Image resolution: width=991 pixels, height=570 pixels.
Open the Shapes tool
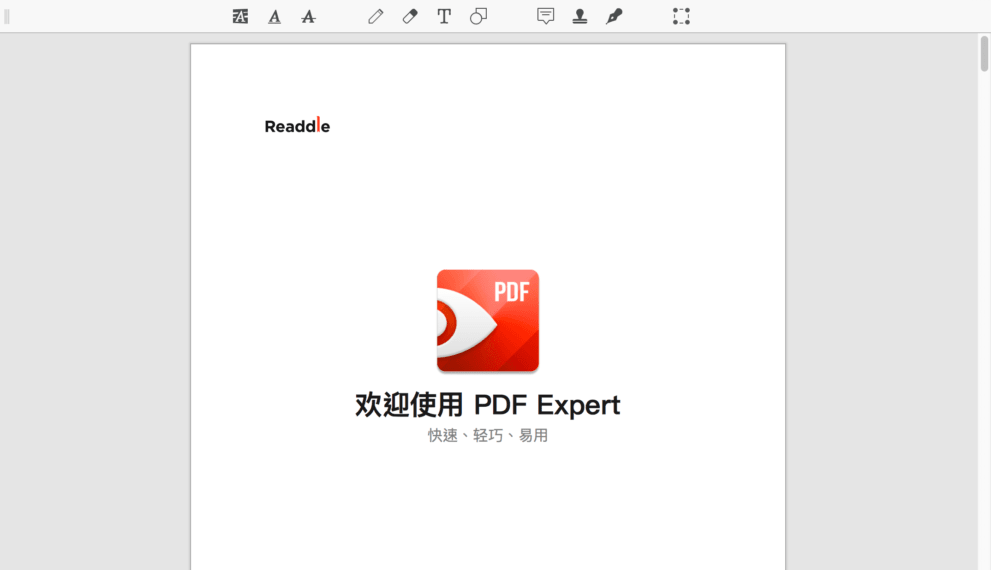[478, 16]
